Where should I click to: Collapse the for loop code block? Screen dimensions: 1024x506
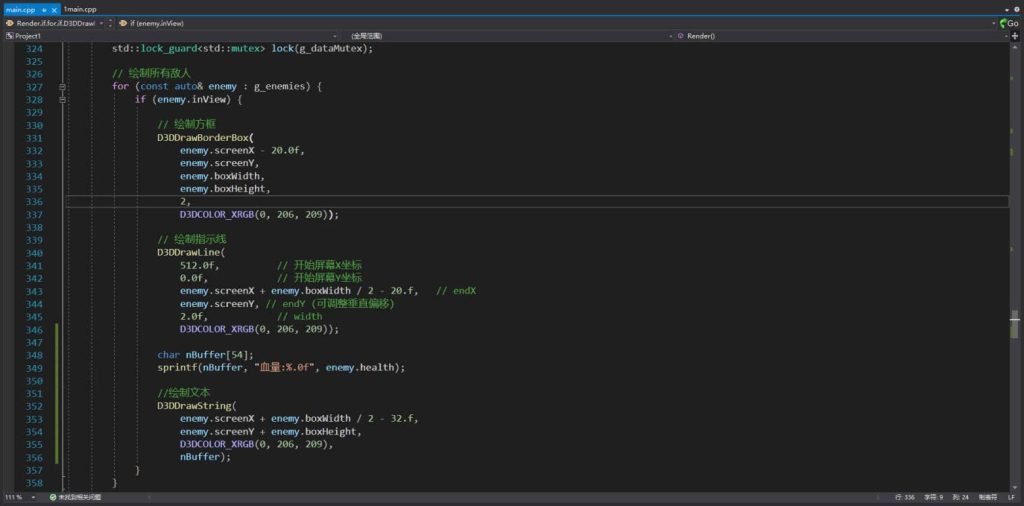click(62, 87)
